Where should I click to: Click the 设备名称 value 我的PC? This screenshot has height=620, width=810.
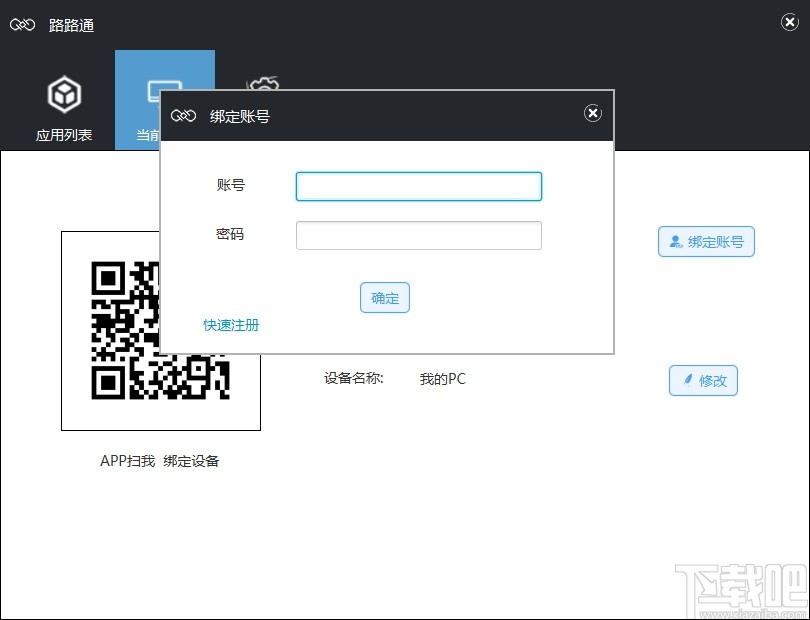pyautogui.click(x=442, y=379)
